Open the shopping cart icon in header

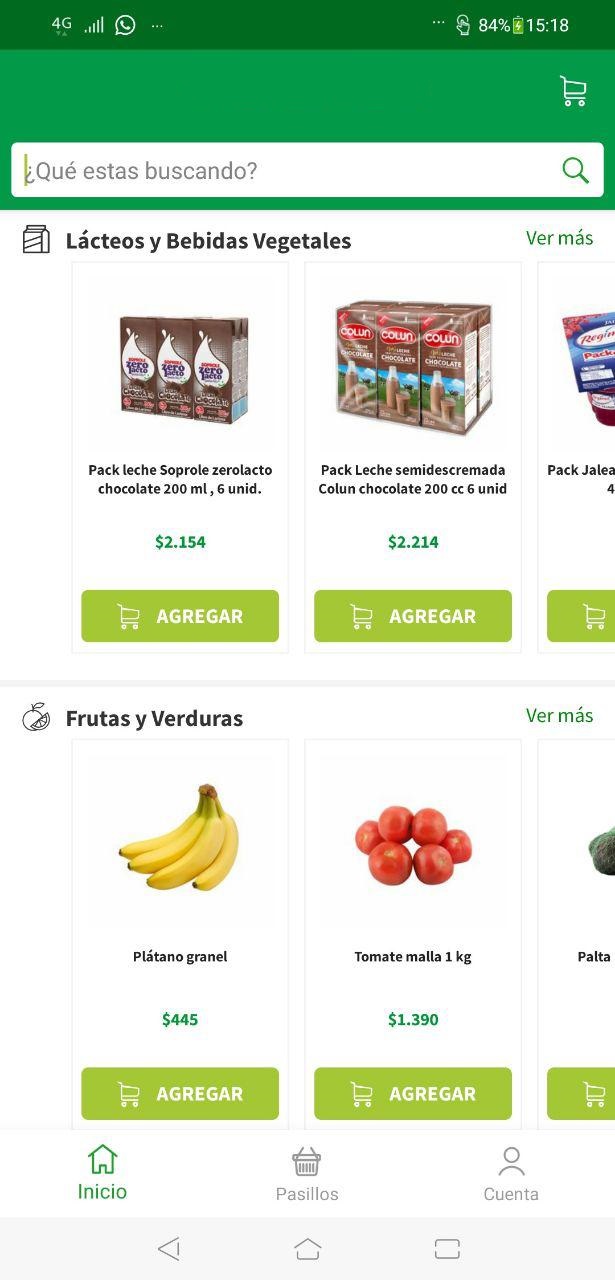[x=573, y=91]
